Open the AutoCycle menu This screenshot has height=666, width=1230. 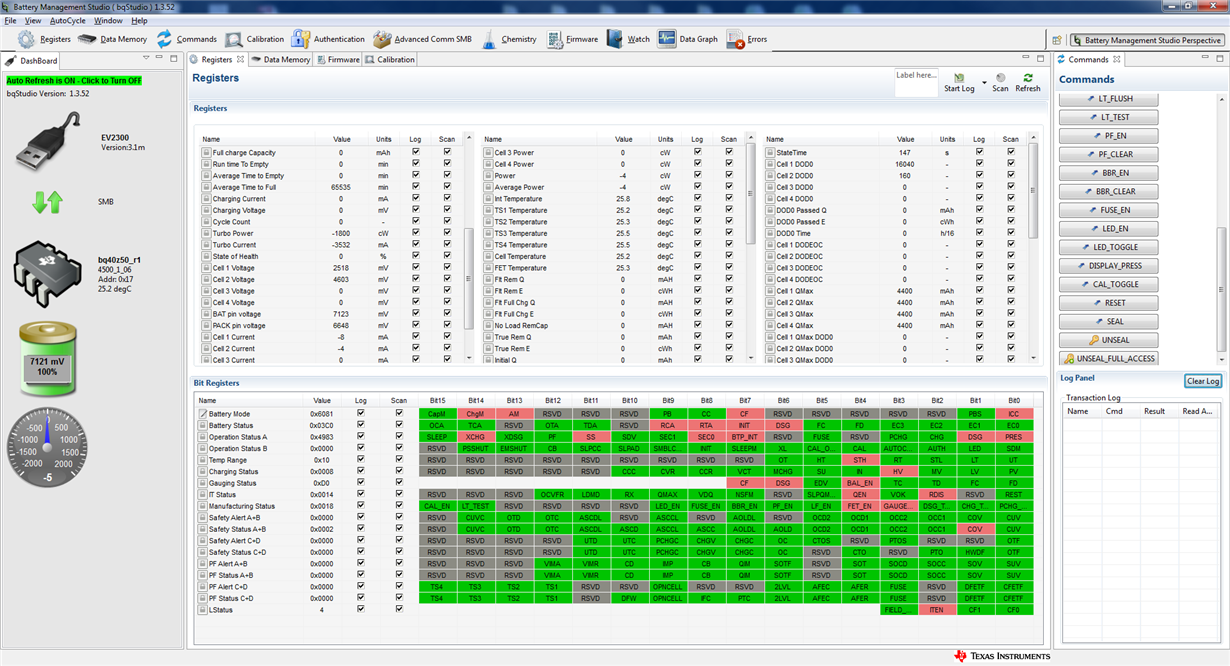68,20
